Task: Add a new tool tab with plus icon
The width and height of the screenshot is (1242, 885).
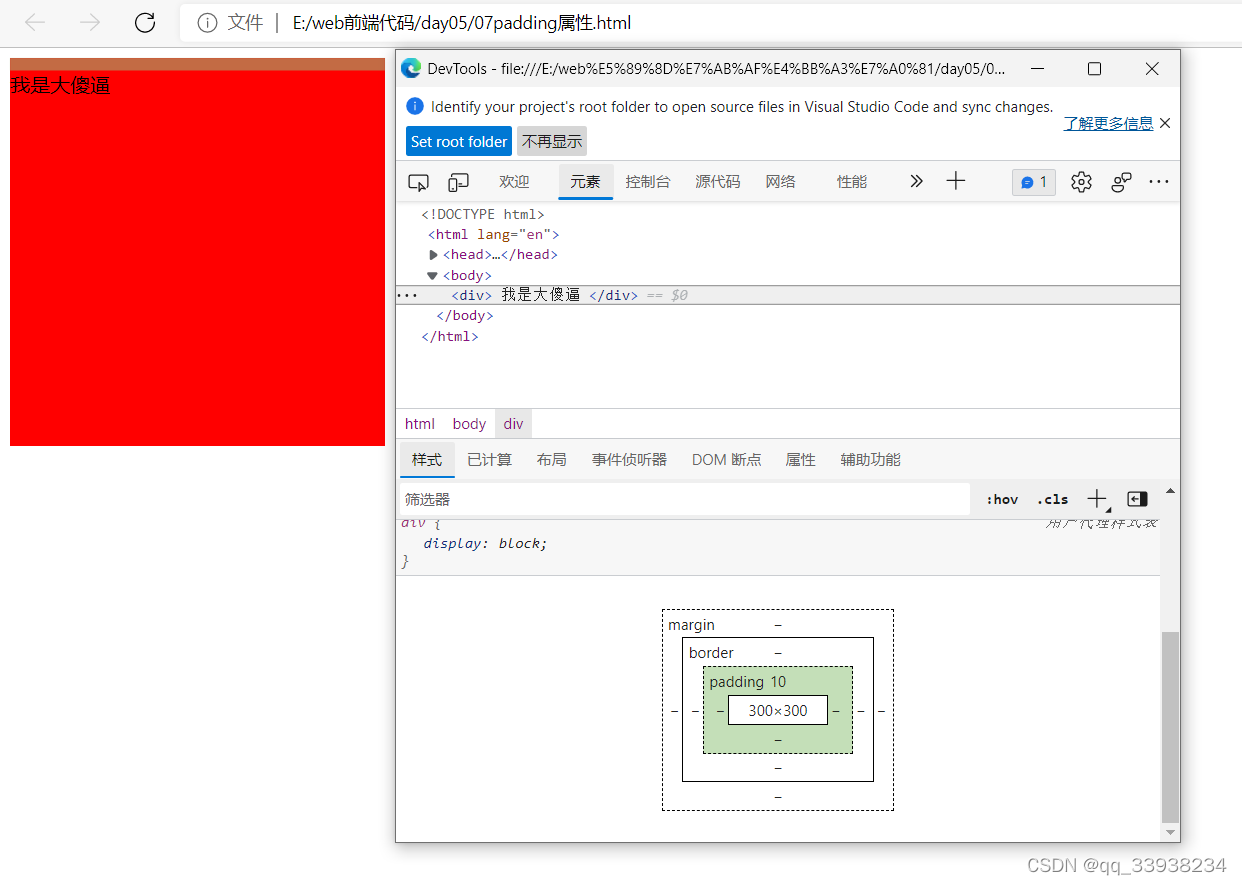Action: click(956, 181)
